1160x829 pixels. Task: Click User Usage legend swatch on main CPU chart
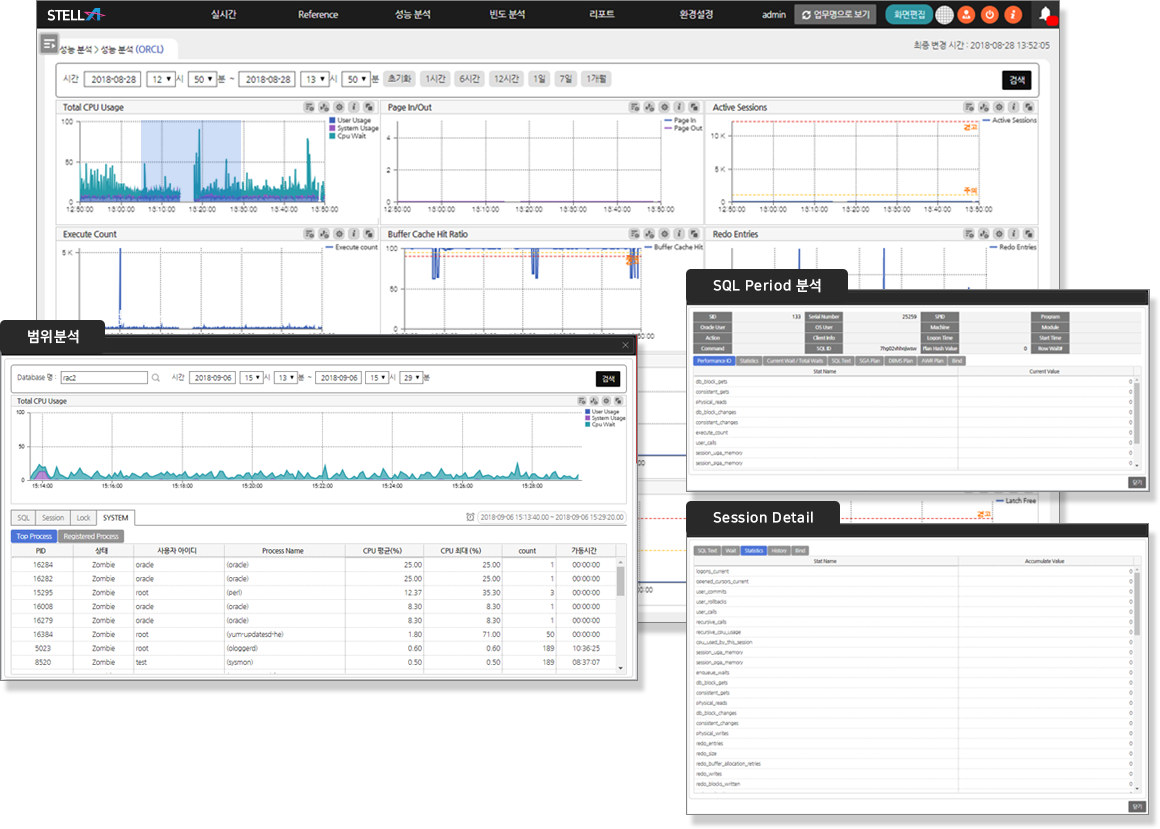tap(333, 120)
